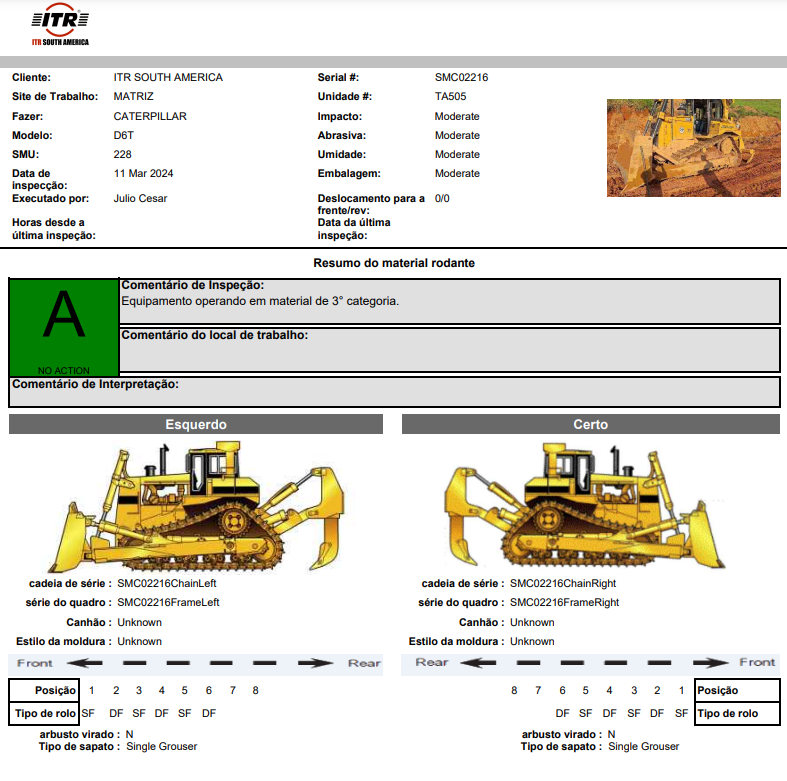Select the work site value MATRIZ
This screenshot has width=787, height=781.
pos(134,96)
